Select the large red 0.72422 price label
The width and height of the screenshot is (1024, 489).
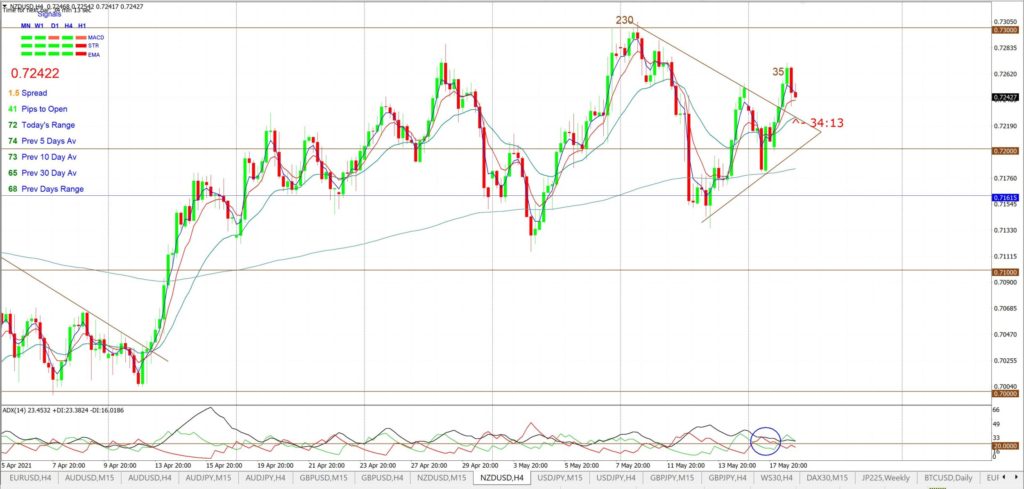[x=35, y=73]
